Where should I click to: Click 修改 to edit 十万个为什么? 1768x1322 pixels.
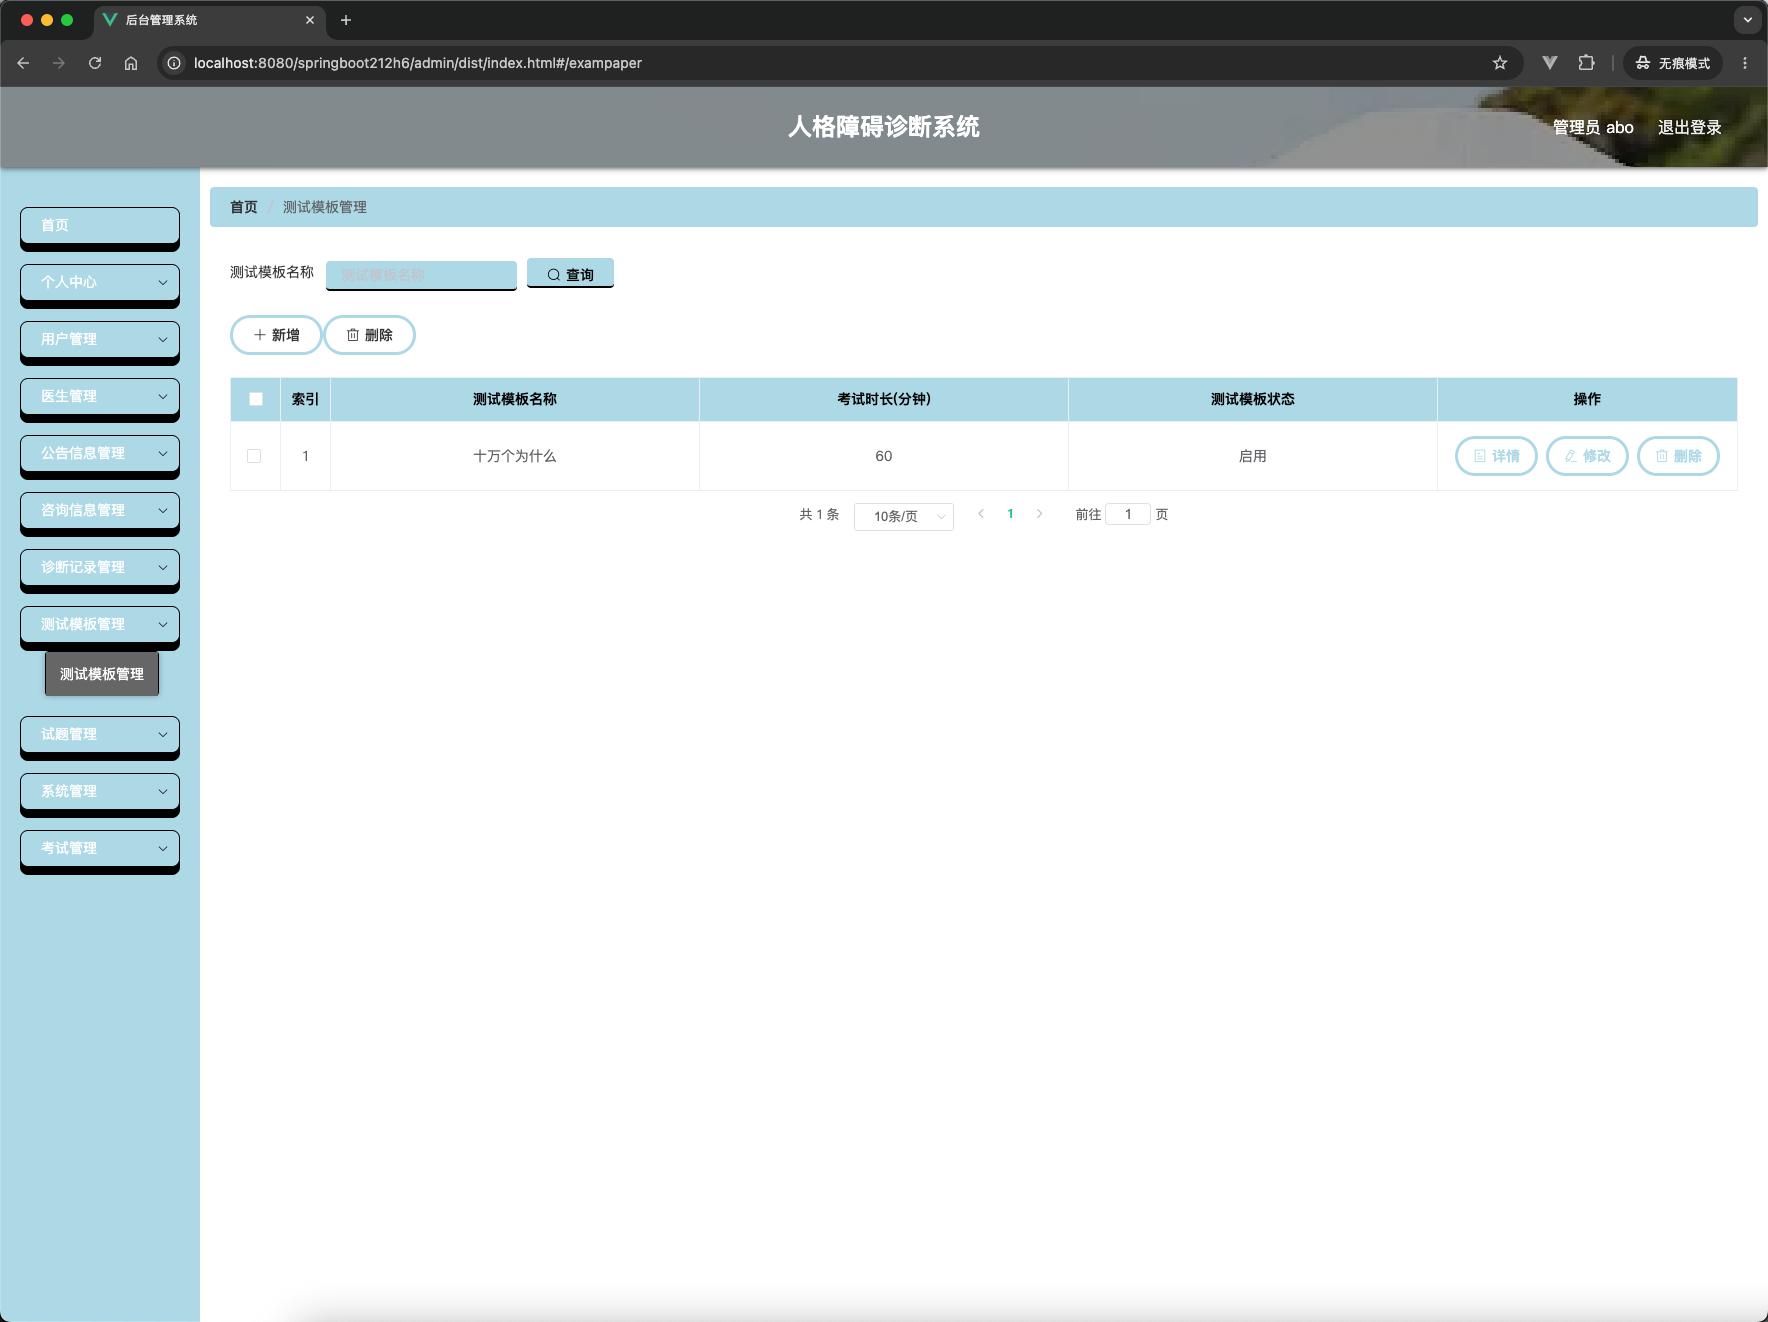tap(1587, 456)
